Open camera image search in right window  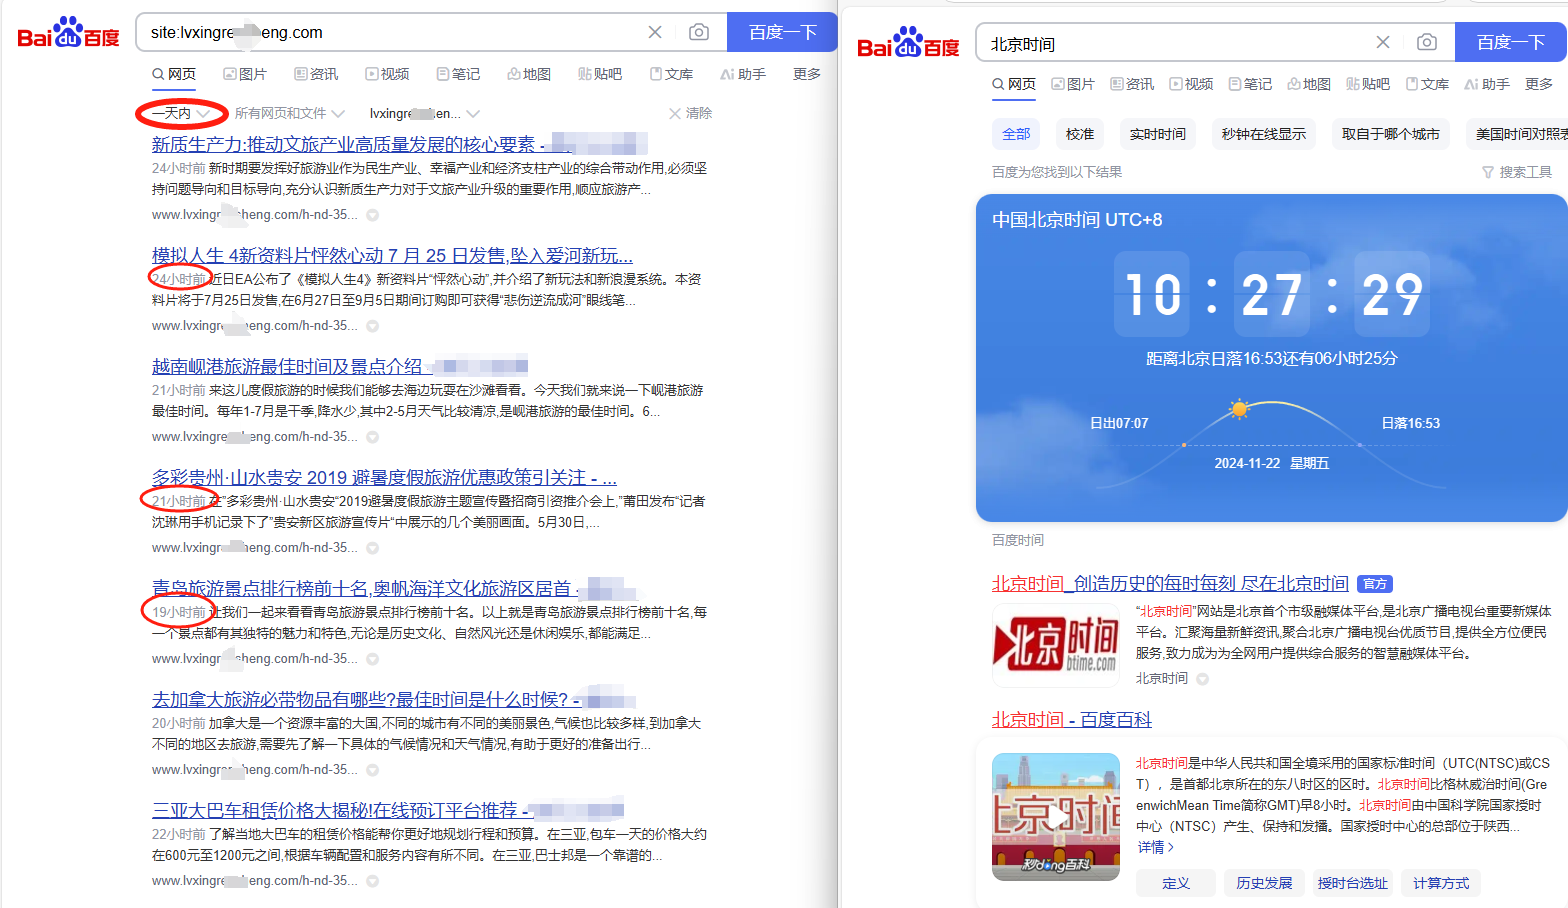(x=1427, y=42)
